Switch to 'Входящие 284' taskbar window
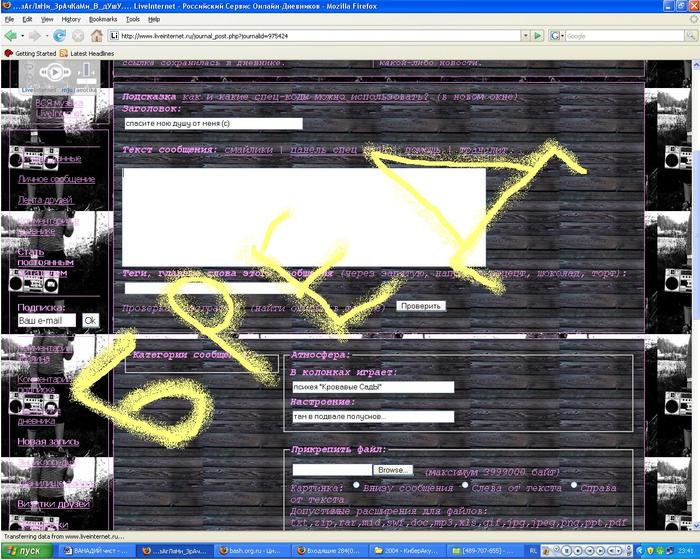This screenshot has height=560, width=700. (330, 551)
